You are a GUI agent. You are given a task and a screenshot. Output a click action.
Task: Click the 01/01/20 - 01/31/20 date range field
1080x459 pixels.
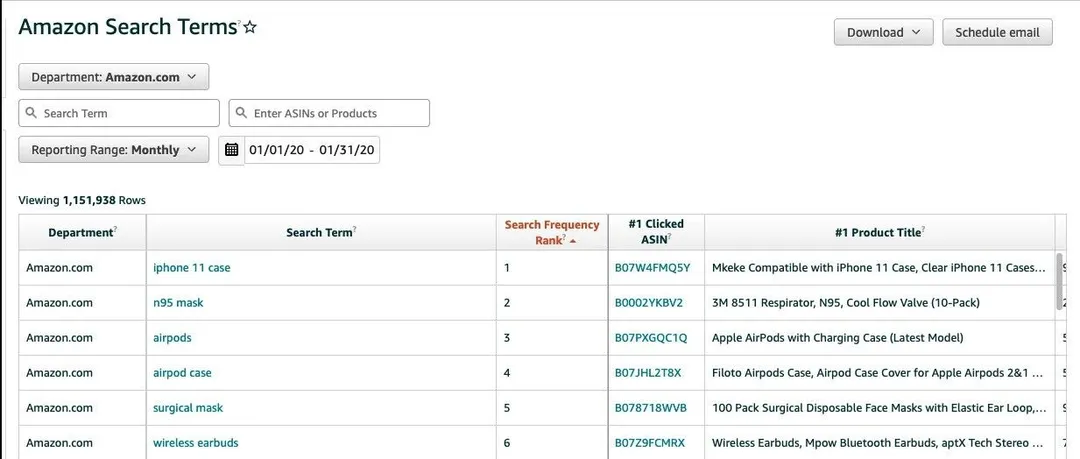click(x=312, y=150)
